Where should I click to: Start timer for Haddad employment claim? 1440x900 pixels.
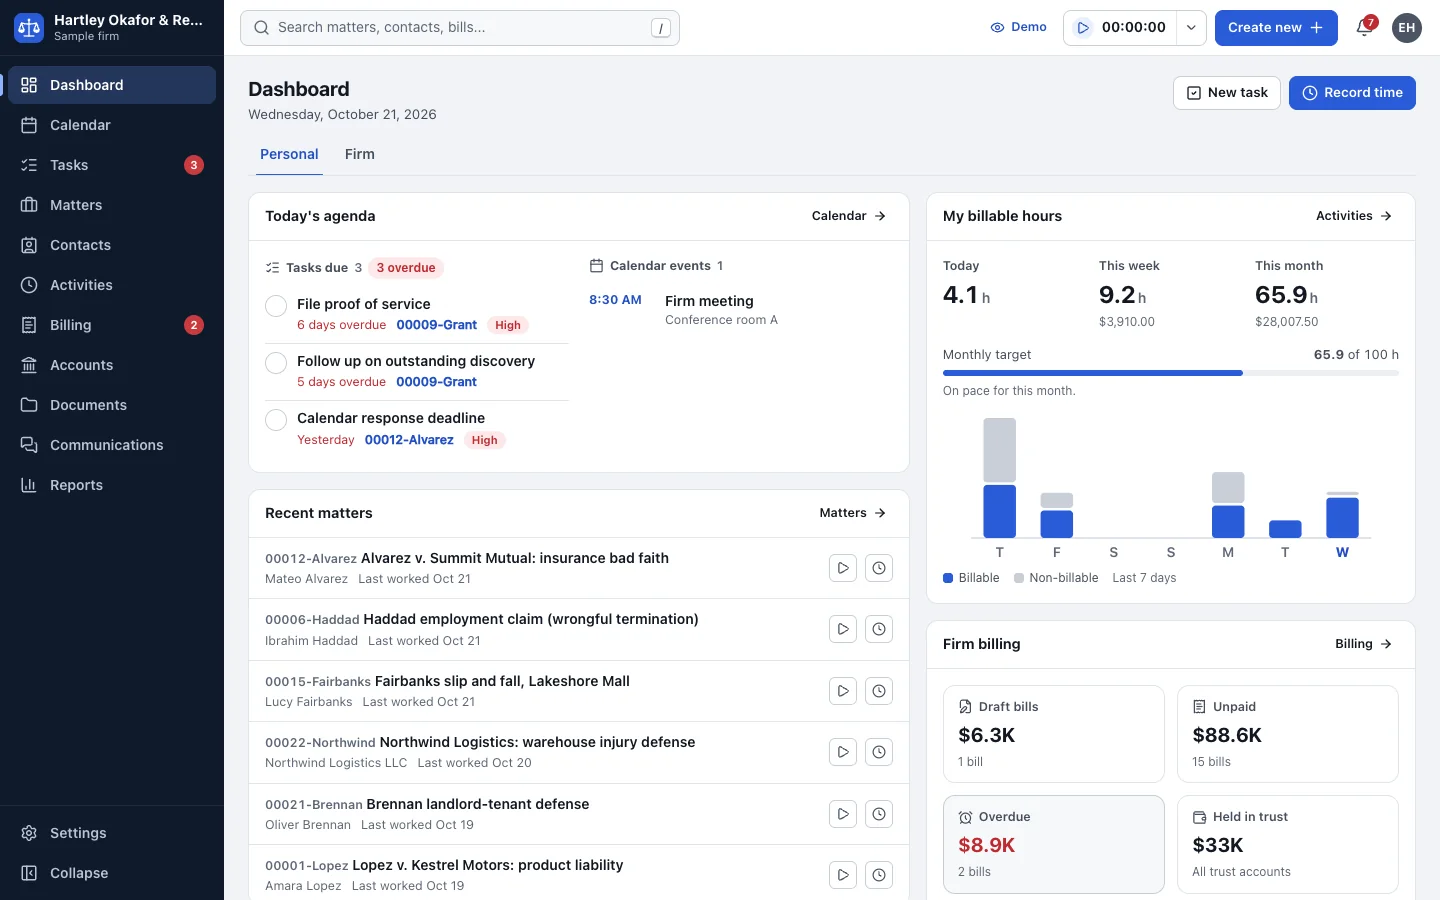(x=843, y=629)
